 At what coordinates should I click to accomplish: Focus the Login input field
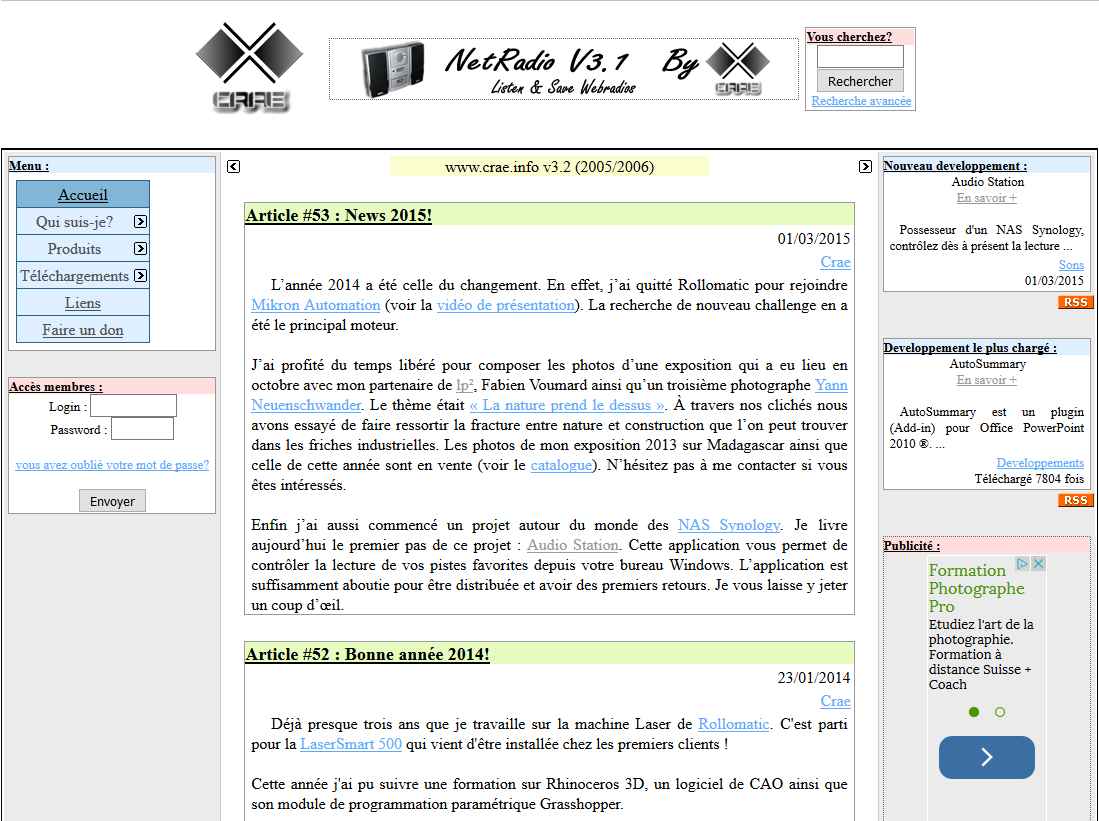click(133, 405)
